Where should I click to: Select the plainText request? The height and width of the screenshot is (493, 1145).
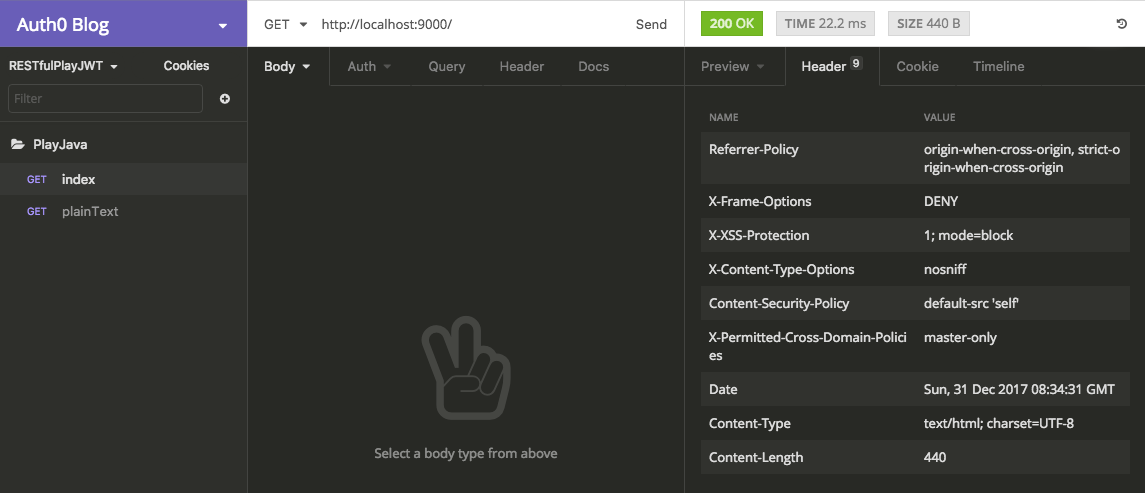(x=90, y=212)
